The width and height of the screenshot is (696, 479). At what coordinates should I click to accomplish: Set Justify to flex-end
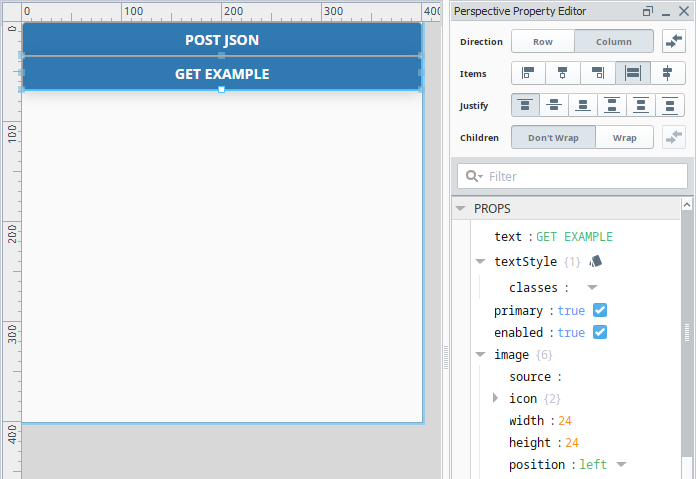pos(583,105)
